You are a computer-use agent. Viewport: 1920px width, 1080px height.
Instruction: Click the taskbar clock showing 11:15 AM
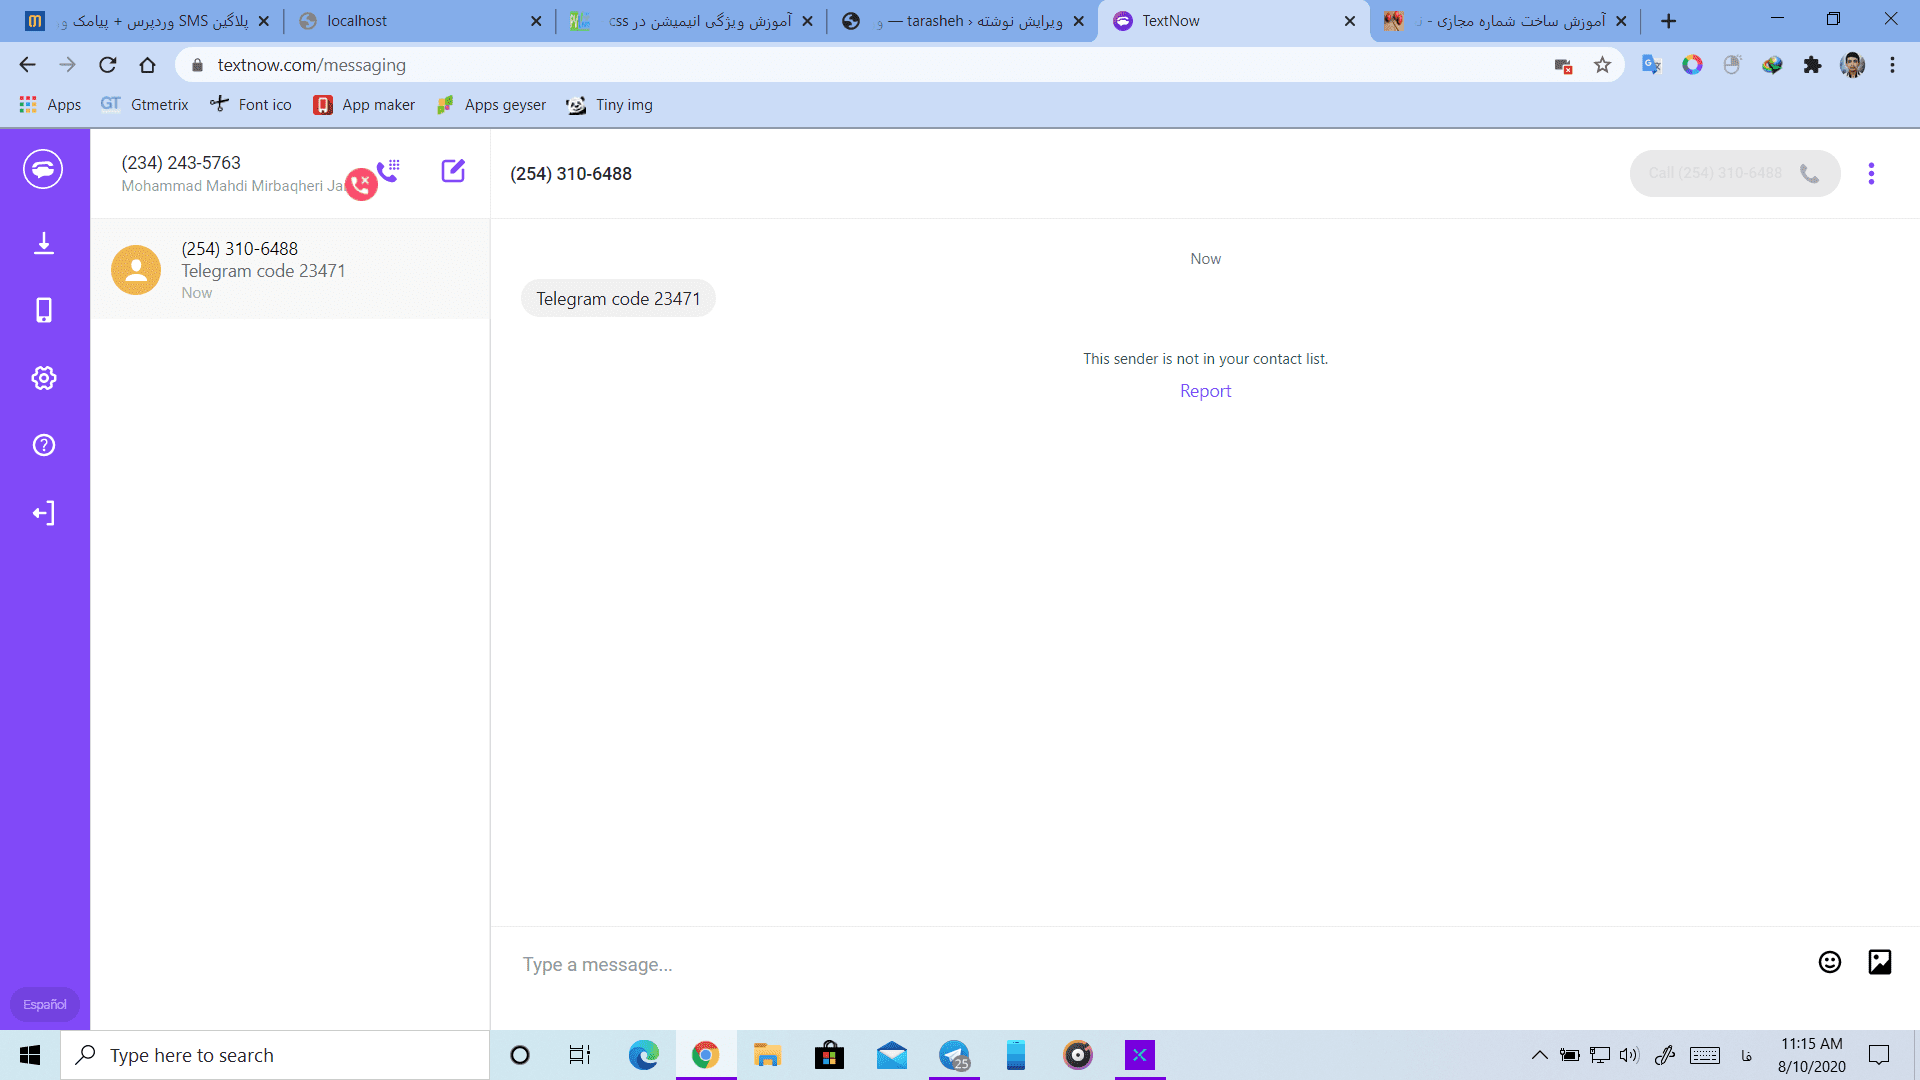pos(1811,1055)
